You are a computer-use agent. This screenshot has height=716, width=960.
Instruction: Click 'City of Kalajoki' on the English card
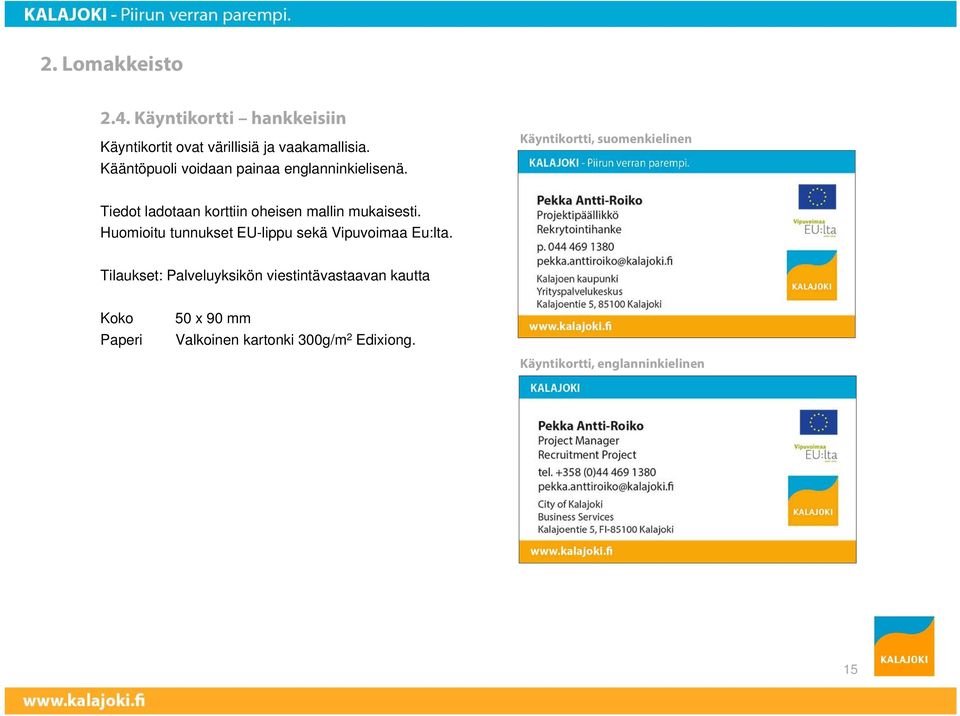[570, 505]
